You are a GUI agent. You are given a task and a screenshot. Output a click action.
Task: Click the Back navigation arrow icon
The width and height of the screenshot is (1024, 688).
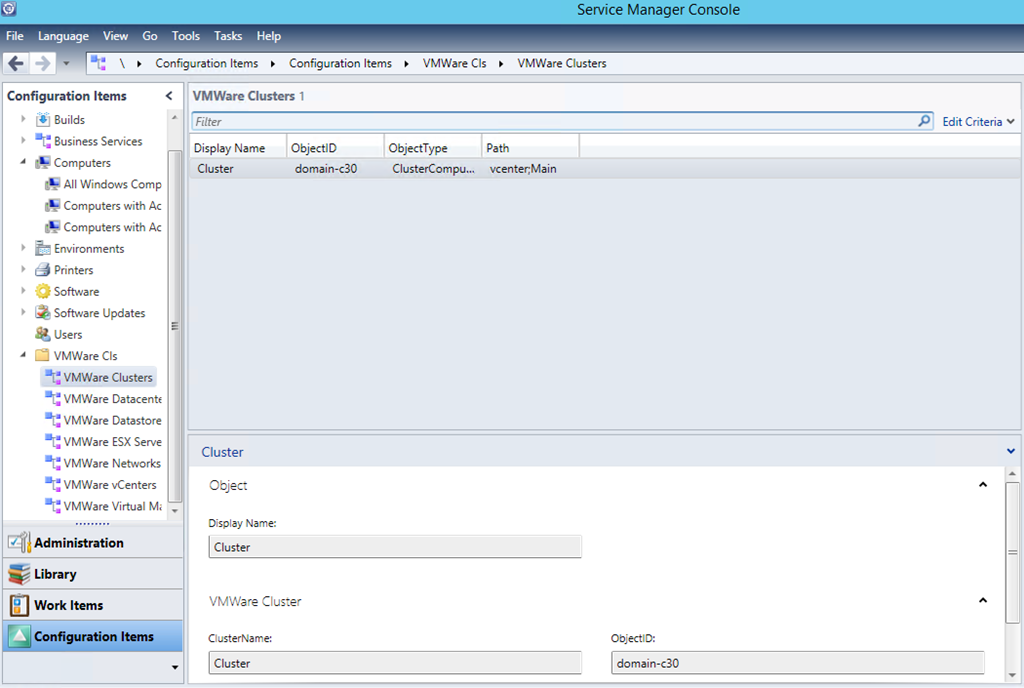click(16, 63)
